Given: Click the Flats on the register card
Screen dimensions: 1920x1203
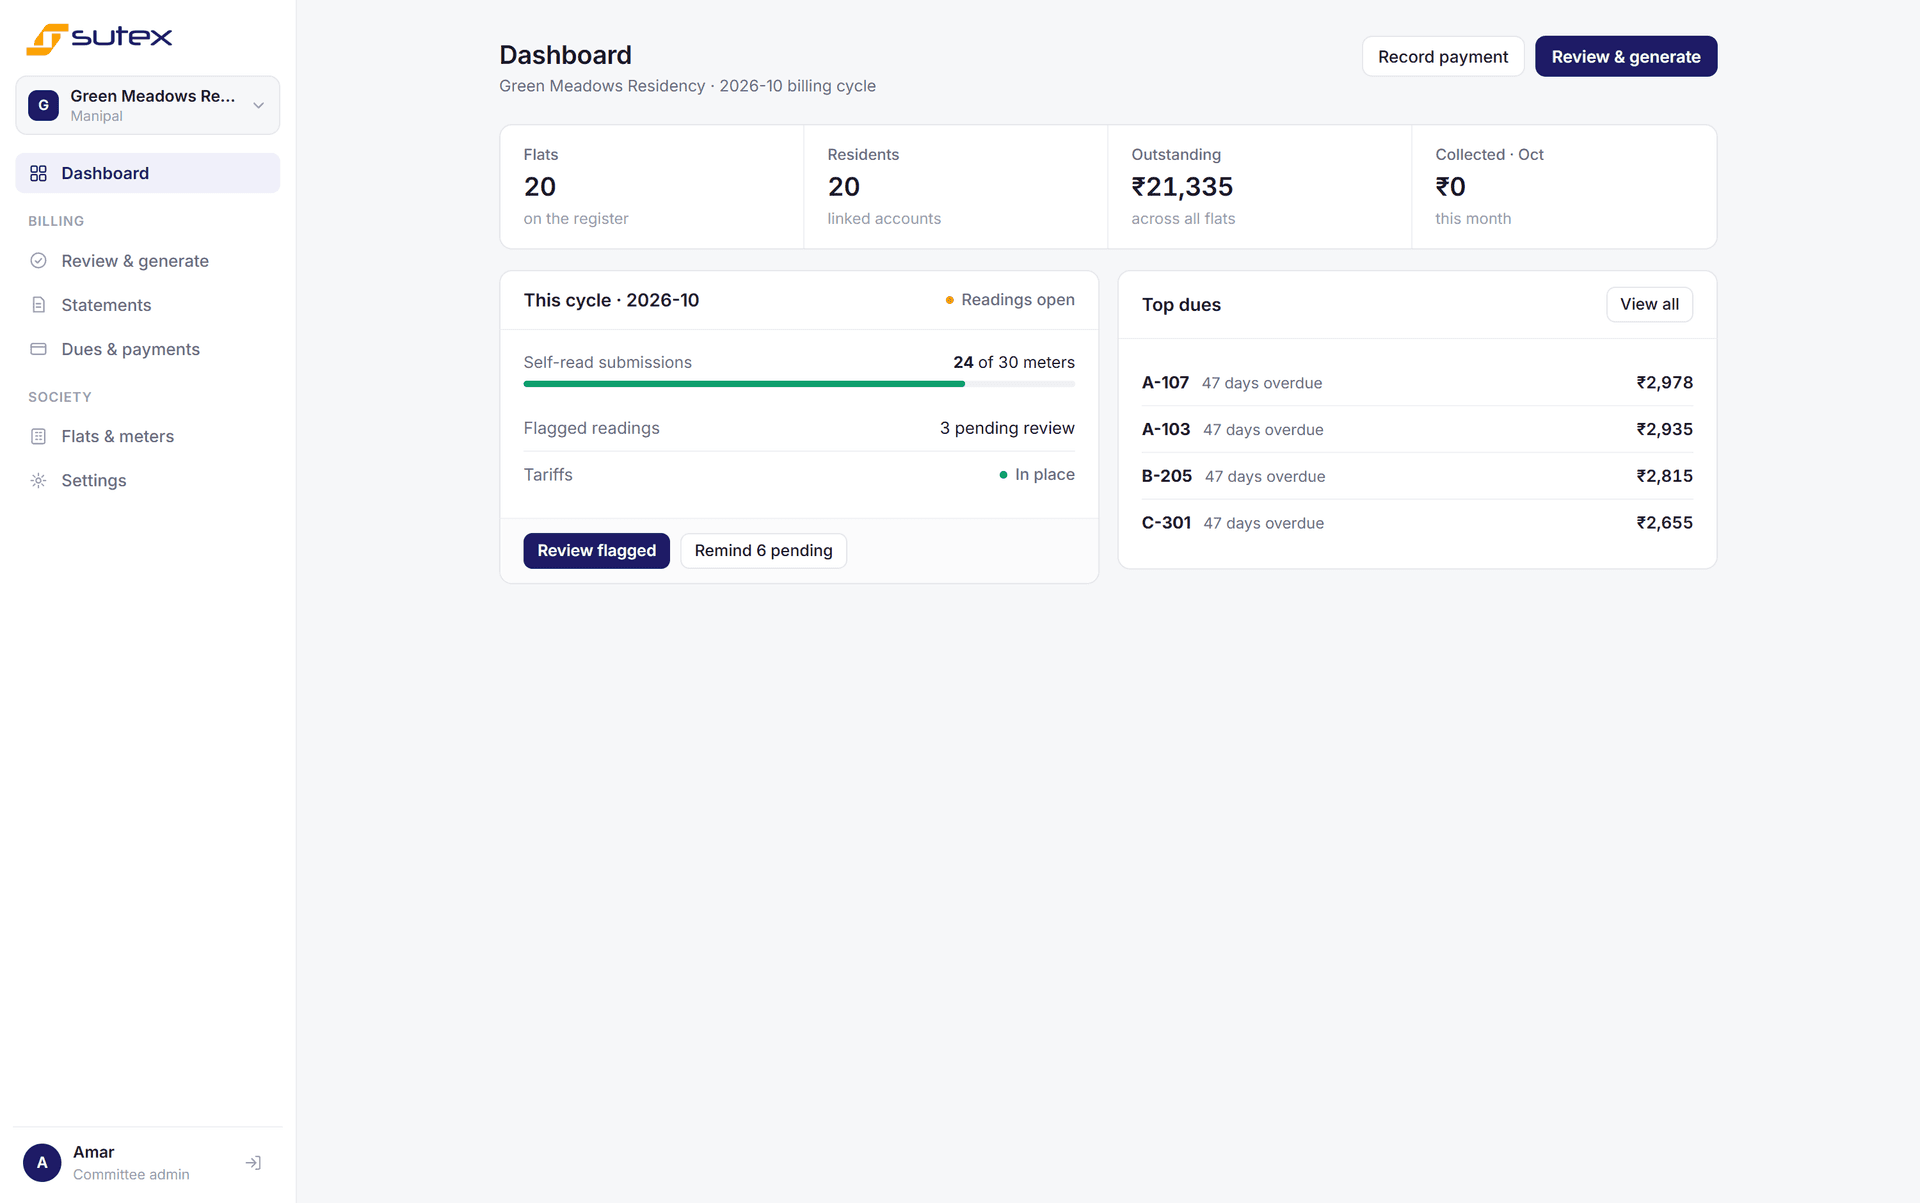Looking at the screenshot, I should [652, 187].
